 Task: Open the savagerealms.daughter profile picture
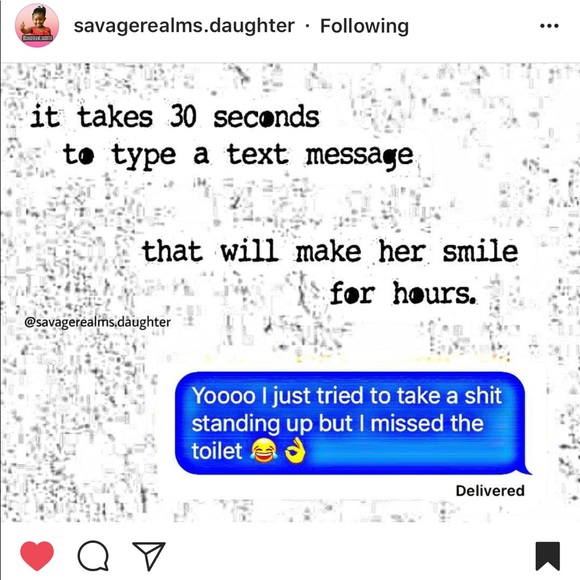[x=37, y=26]
